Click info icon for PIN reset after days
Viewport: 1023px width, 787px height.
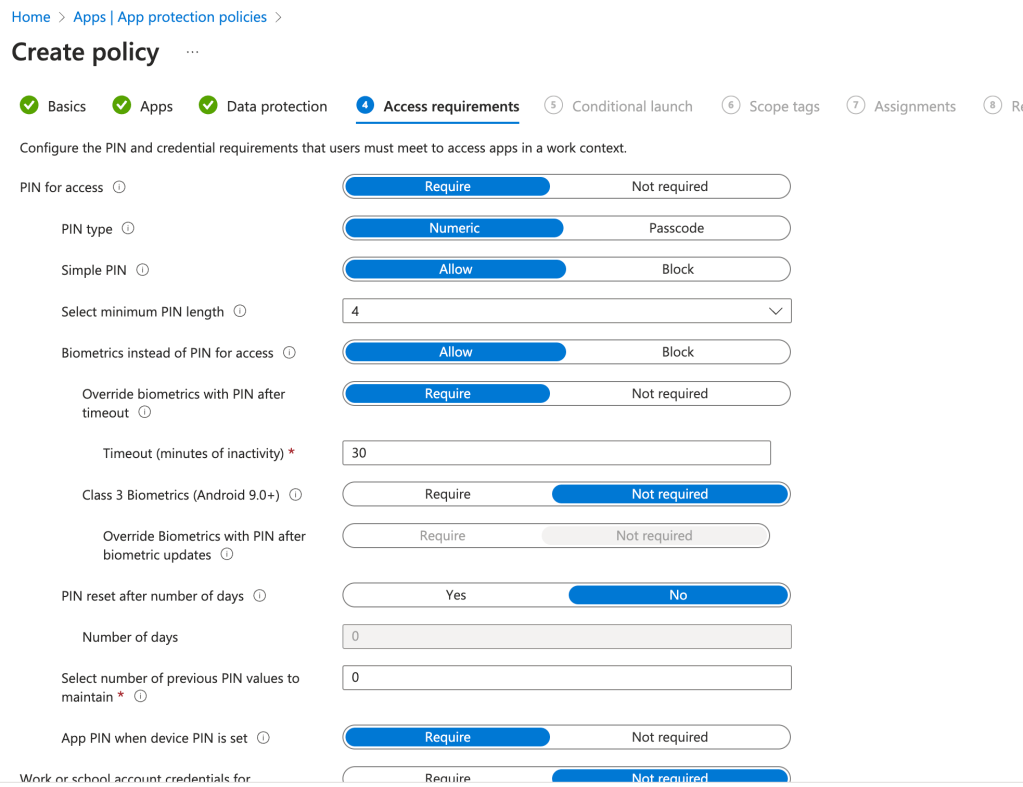pyautogui.click(x=260, y=596)
